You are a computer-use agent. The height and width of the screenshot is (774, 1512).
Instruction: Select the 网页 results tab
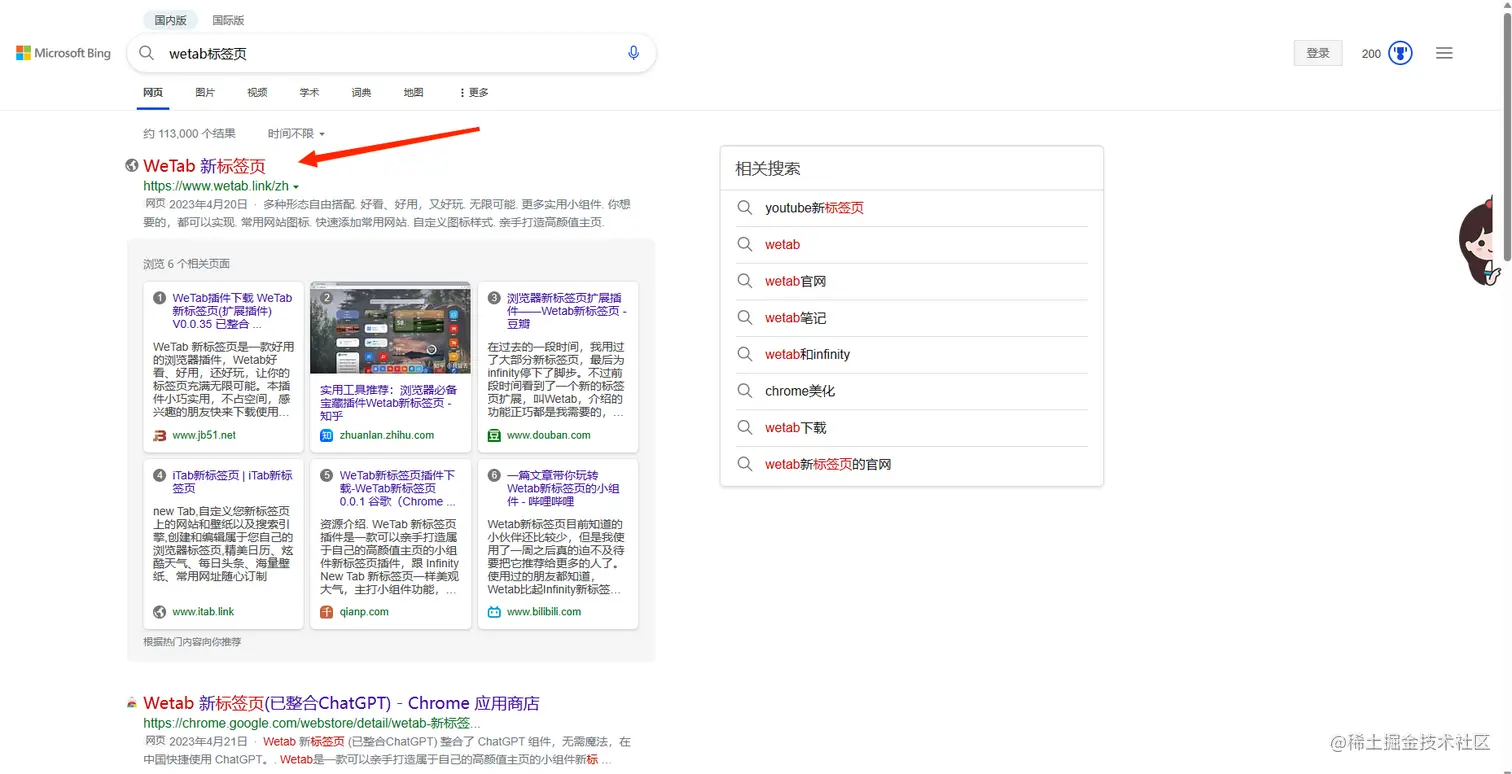(153, 92)
